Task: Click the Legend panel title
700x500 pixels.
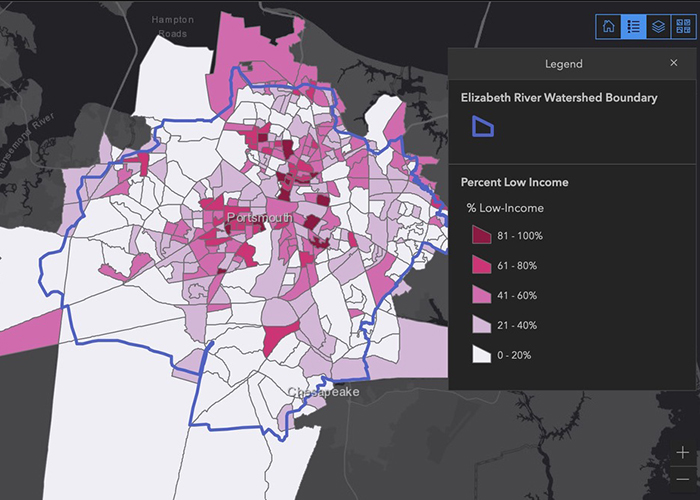Action: click(563, 64)
